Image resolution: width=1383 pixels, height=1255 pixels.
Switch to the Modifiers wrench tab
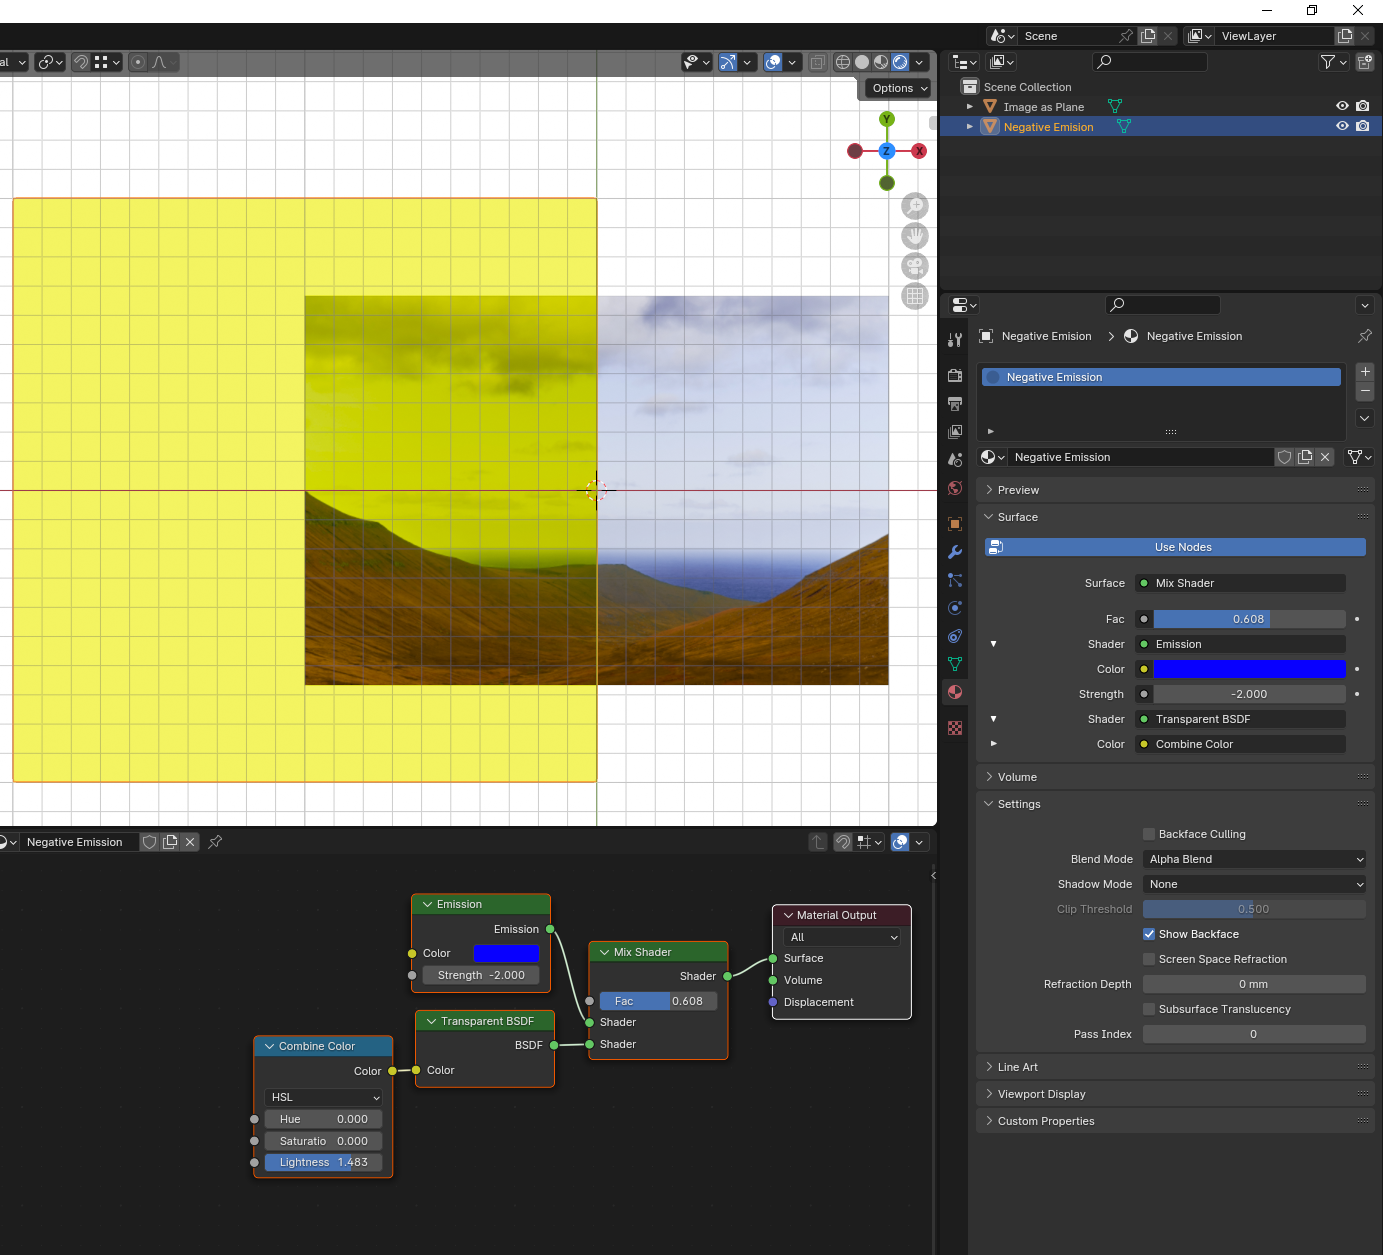click(955, 552)
